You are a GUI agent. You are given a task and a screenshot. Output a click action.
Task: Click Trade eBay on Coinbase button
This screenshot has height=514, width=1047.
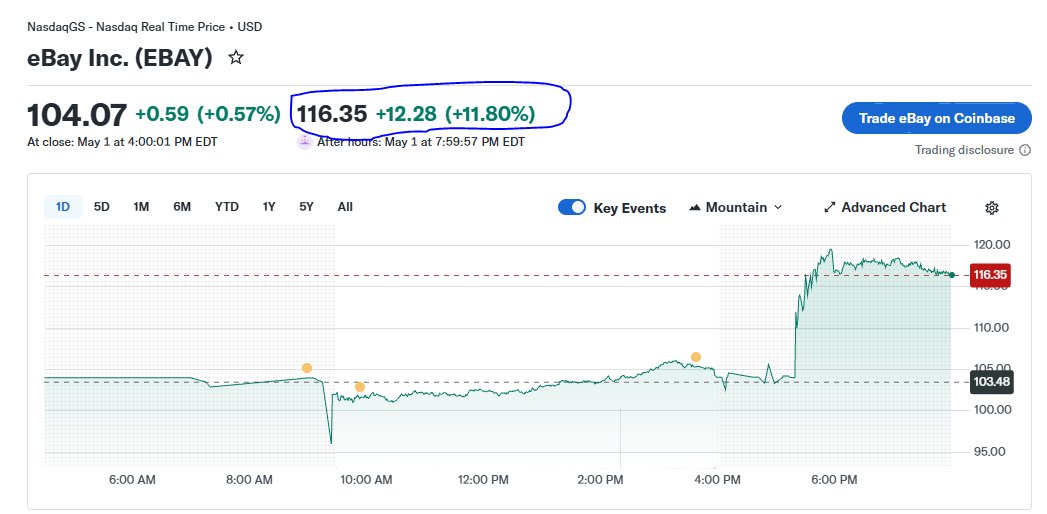[936, 118]
